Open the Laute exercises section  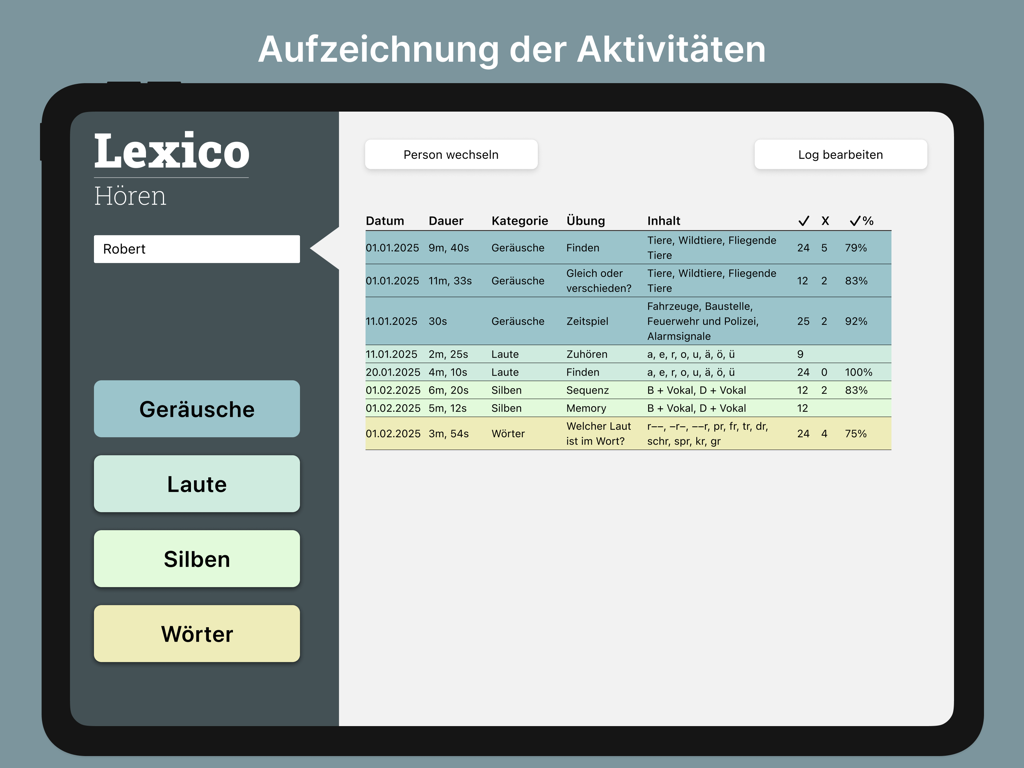(x=196, y=484)
